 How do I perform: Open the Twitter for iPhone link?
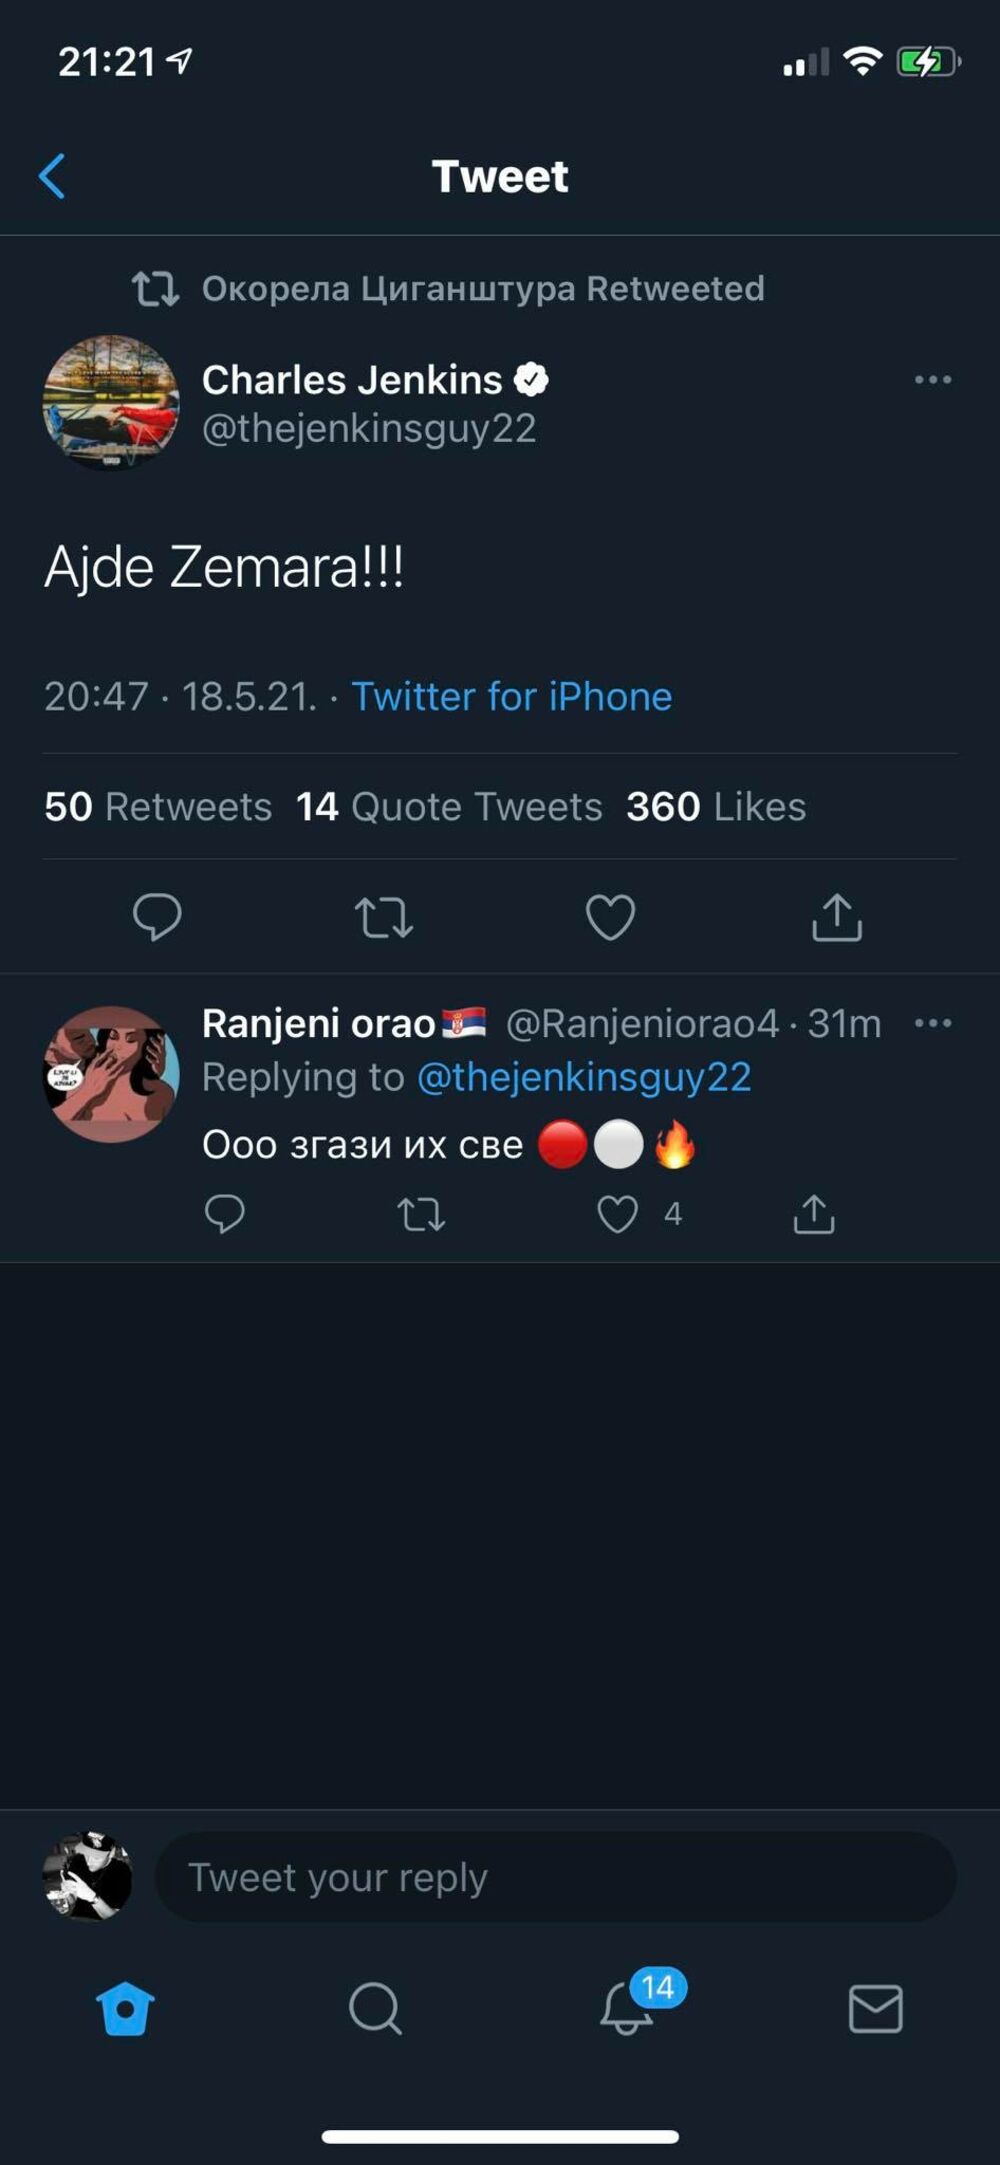511,697
